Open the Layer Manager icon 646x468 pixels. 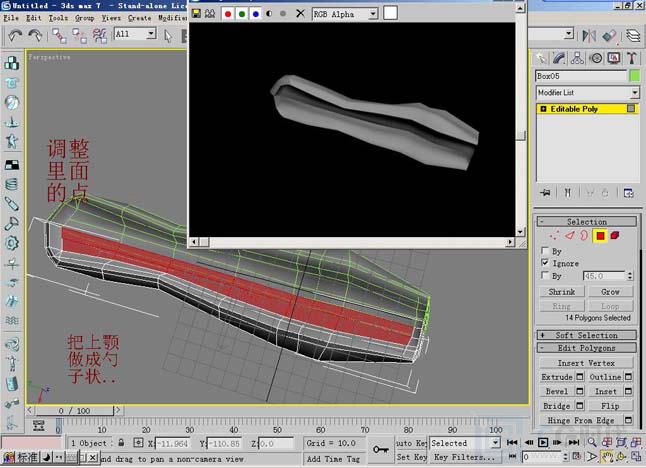click(x=633, y=35)
